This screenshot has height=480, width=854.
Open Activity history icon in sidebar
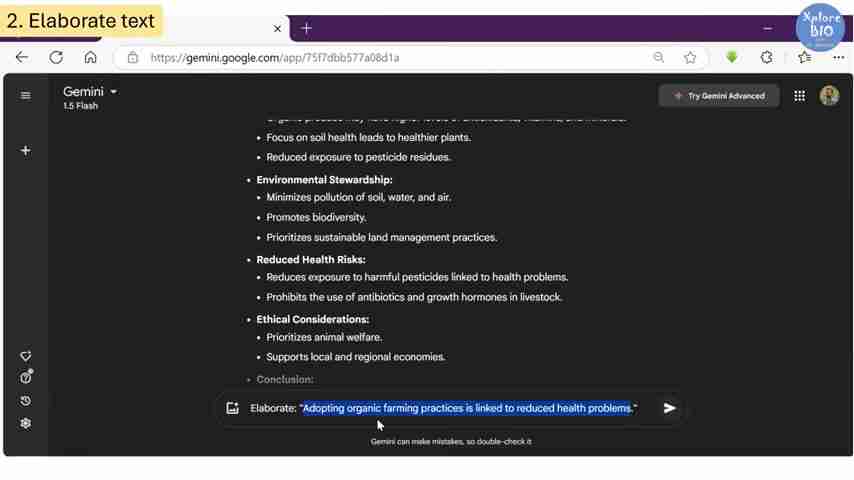tap(26, 401)
